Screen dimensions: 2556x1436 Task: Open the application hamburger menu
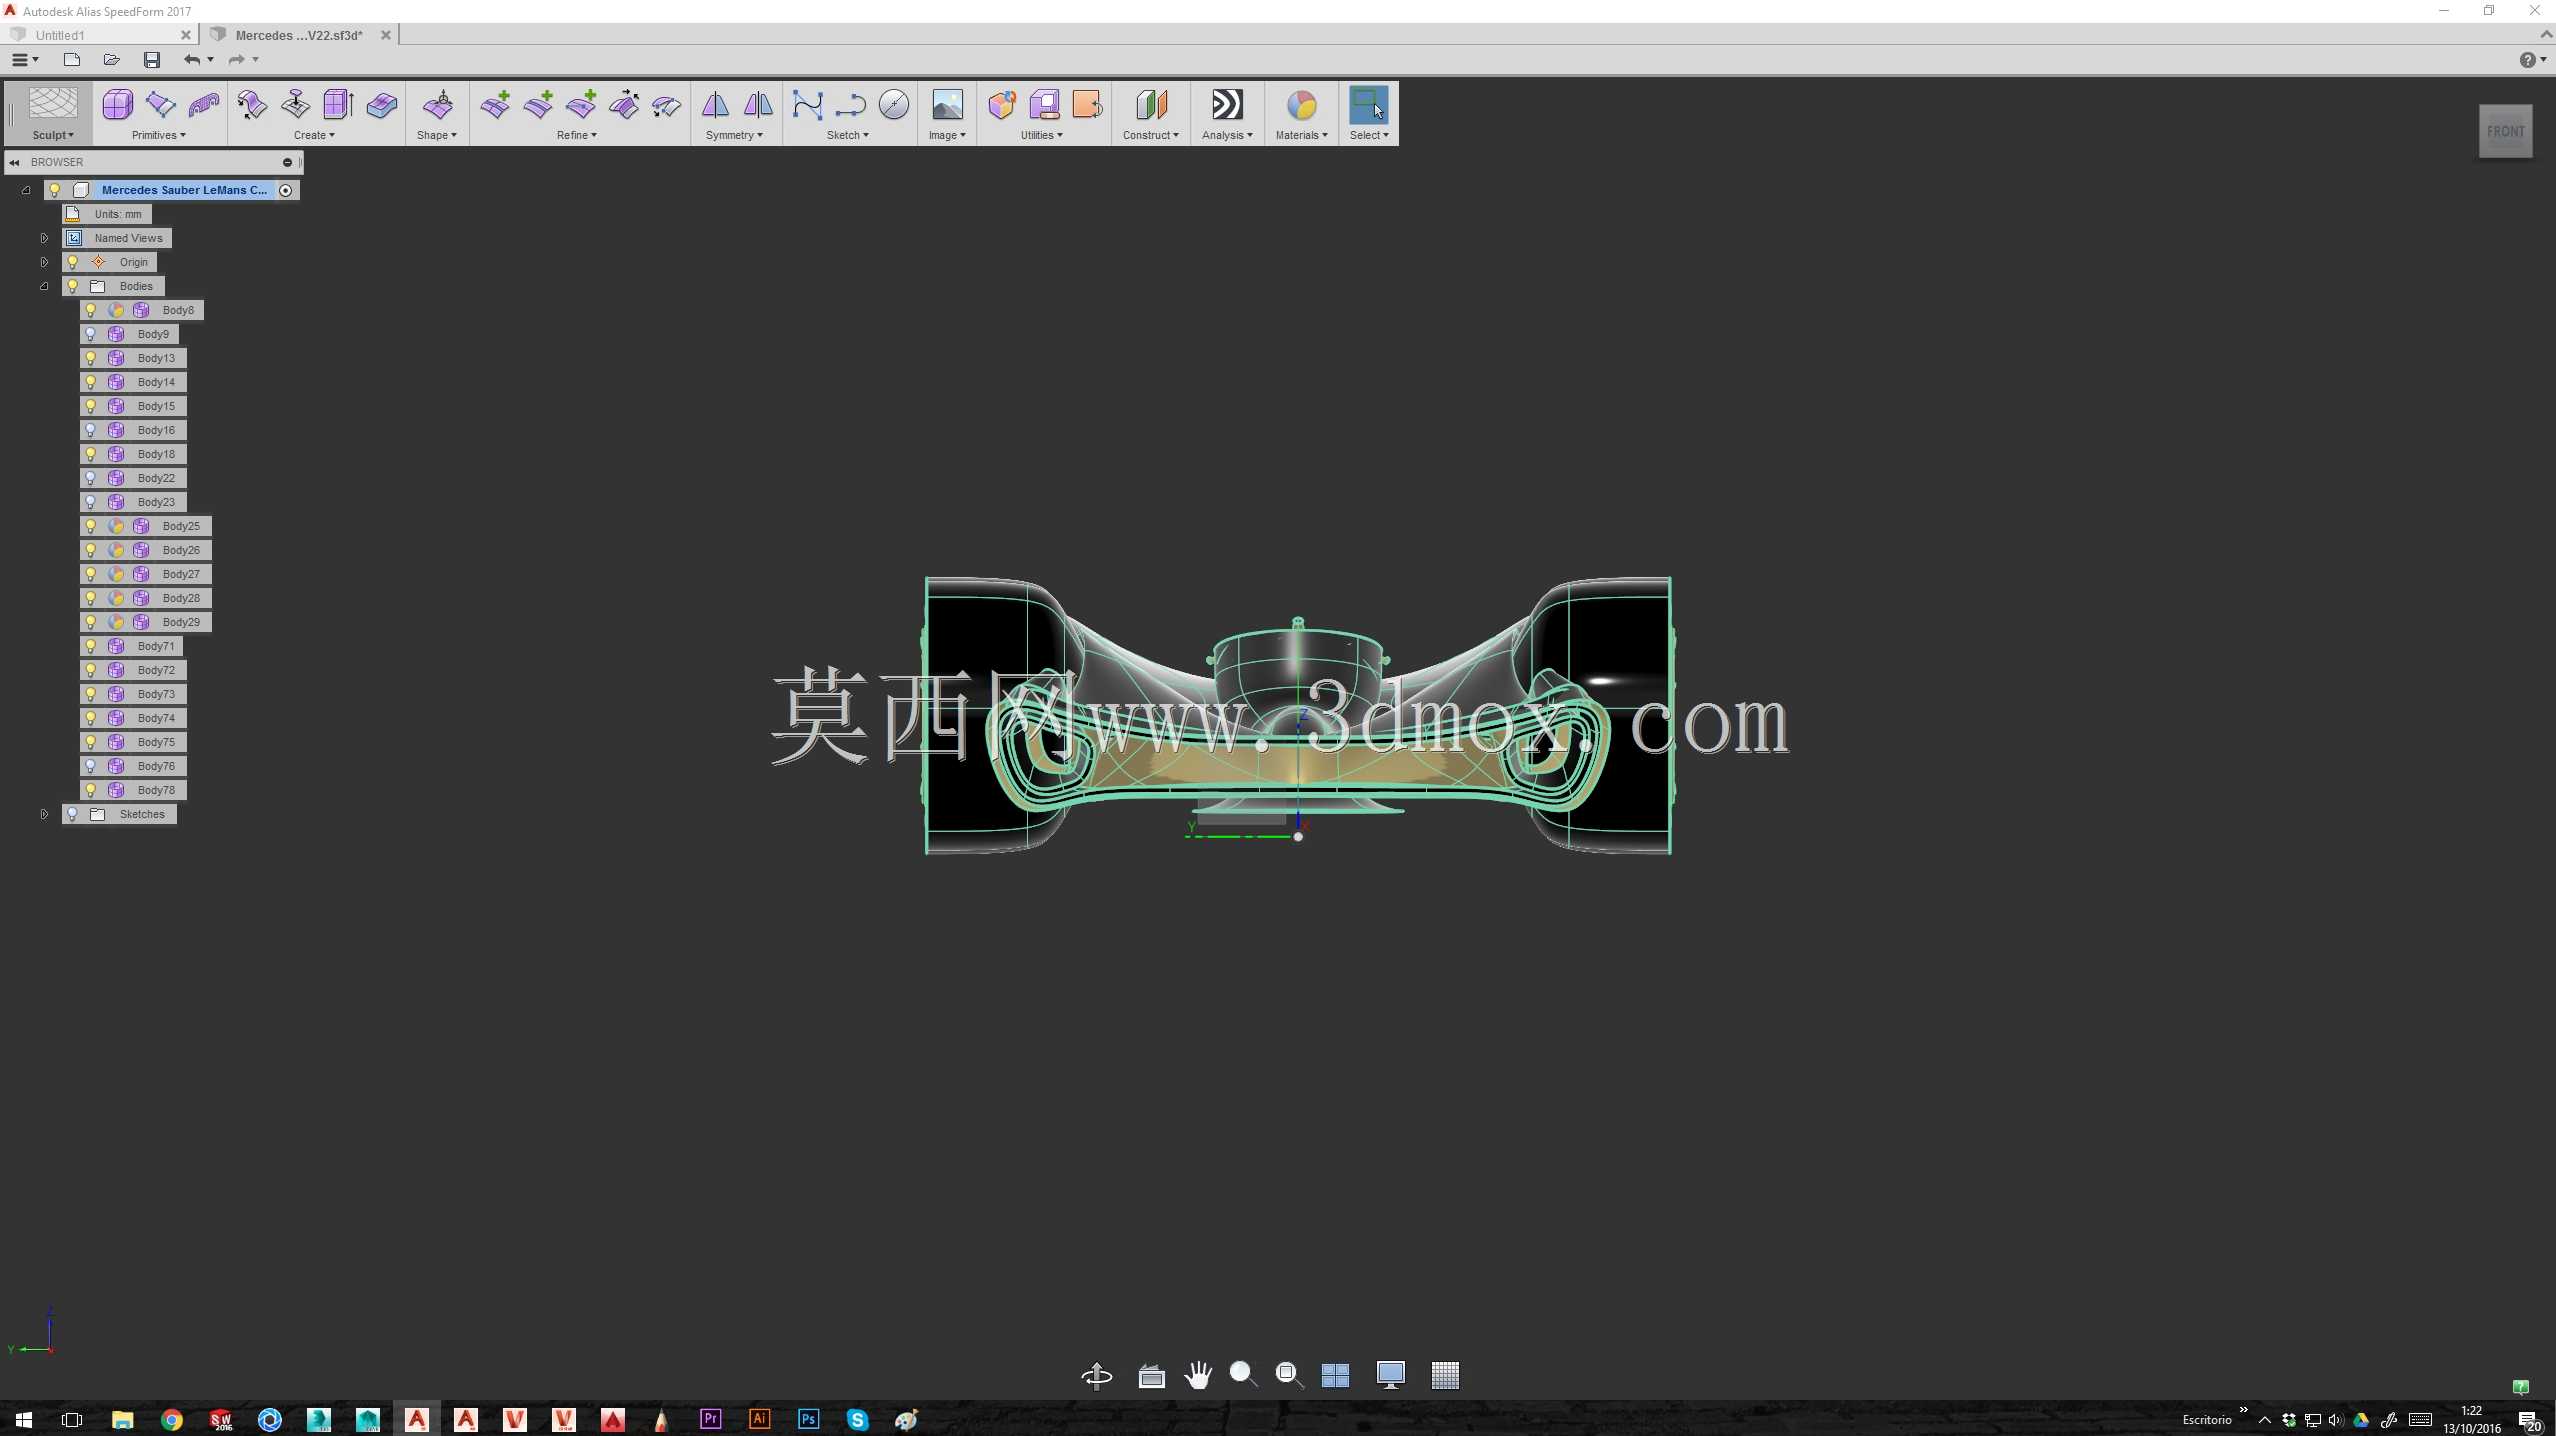[x=24, y=60]
